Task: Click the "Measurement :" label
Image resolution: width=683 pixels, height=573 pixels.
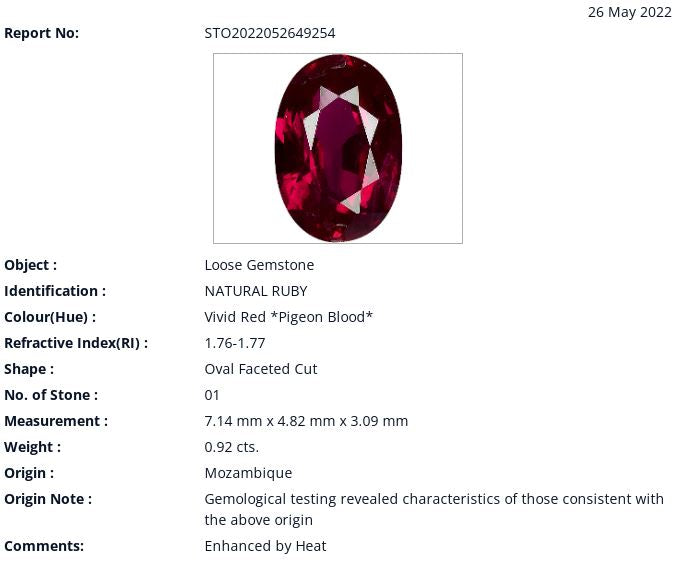Action: coord(56,421)
